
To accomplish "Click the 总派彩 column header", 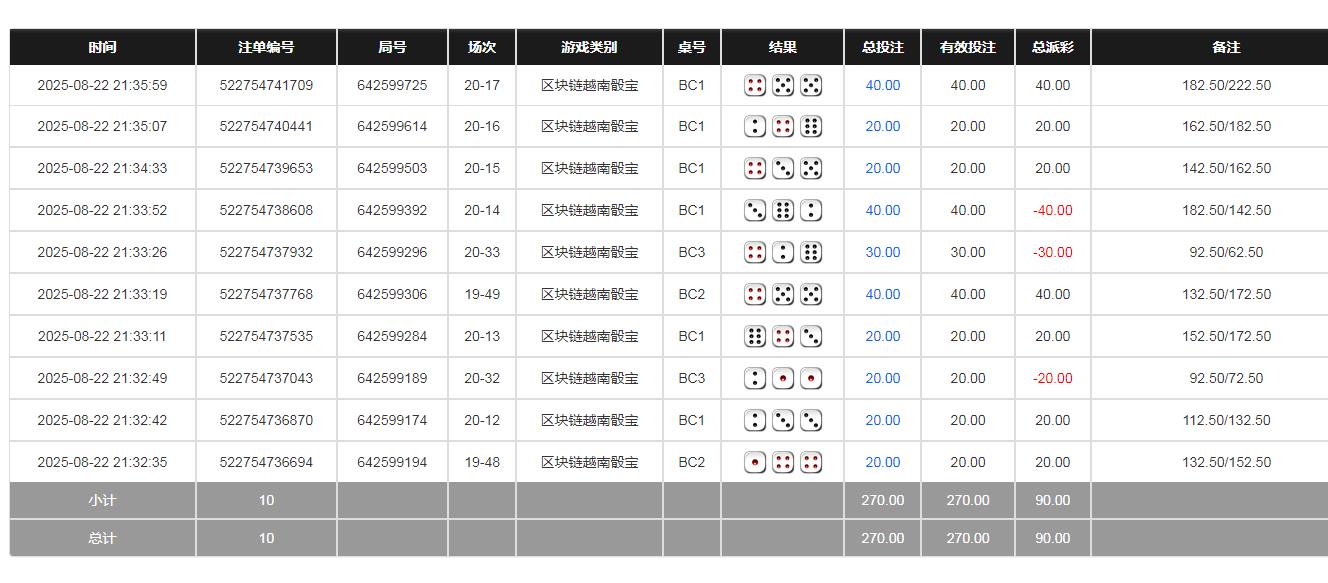I will [x=1051, y=47].
